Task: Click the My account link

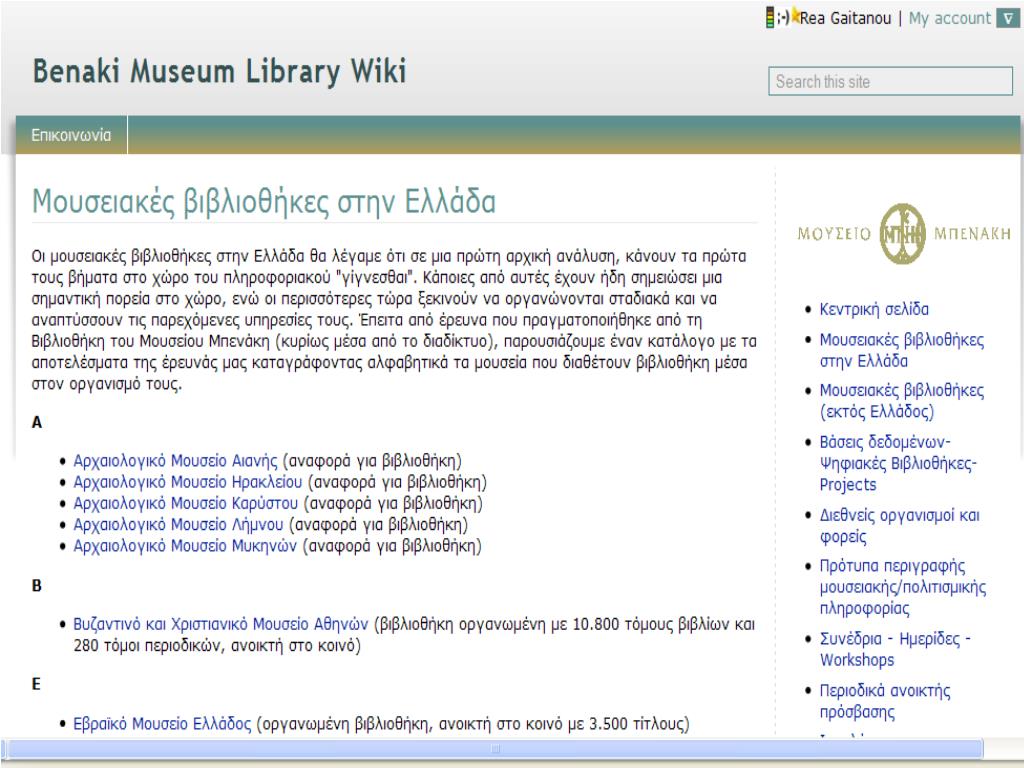Action: (x=950, y=18)
